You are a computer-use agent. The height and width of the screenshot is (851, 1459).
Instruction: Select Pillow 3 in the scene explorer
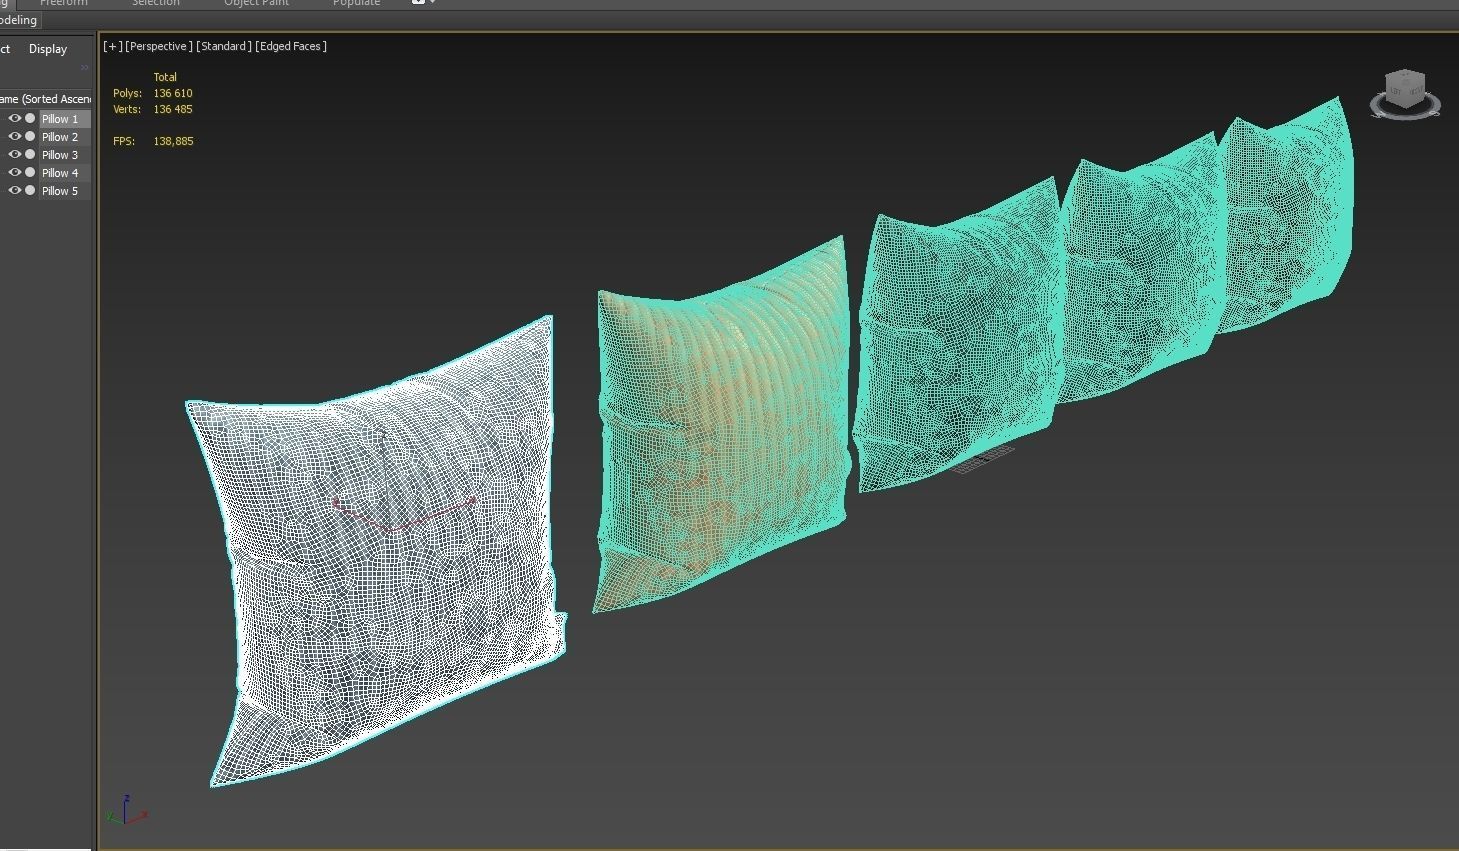coord(64,155)
